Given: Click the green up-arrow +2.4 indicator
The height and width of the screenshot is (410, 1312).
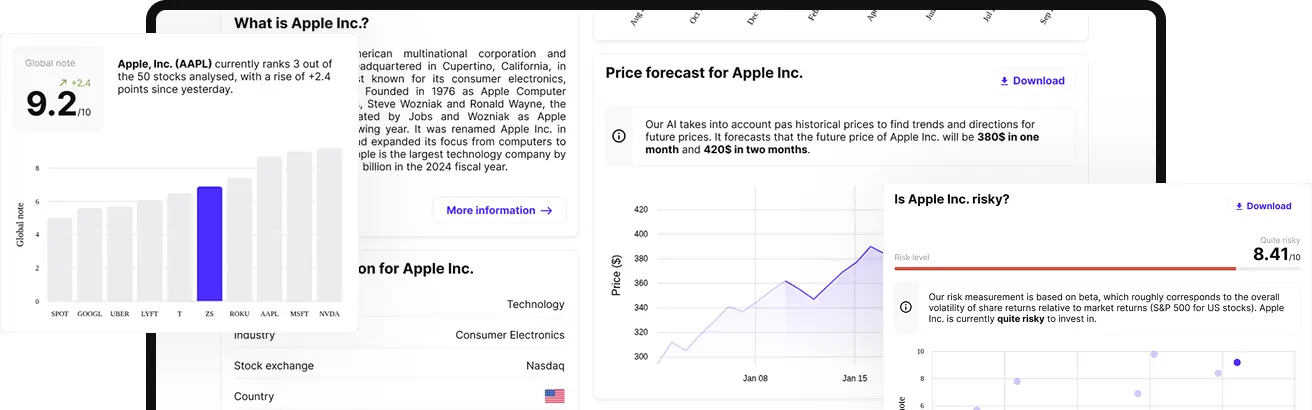Looking at the screenshot, I should (x=76, y=83).
